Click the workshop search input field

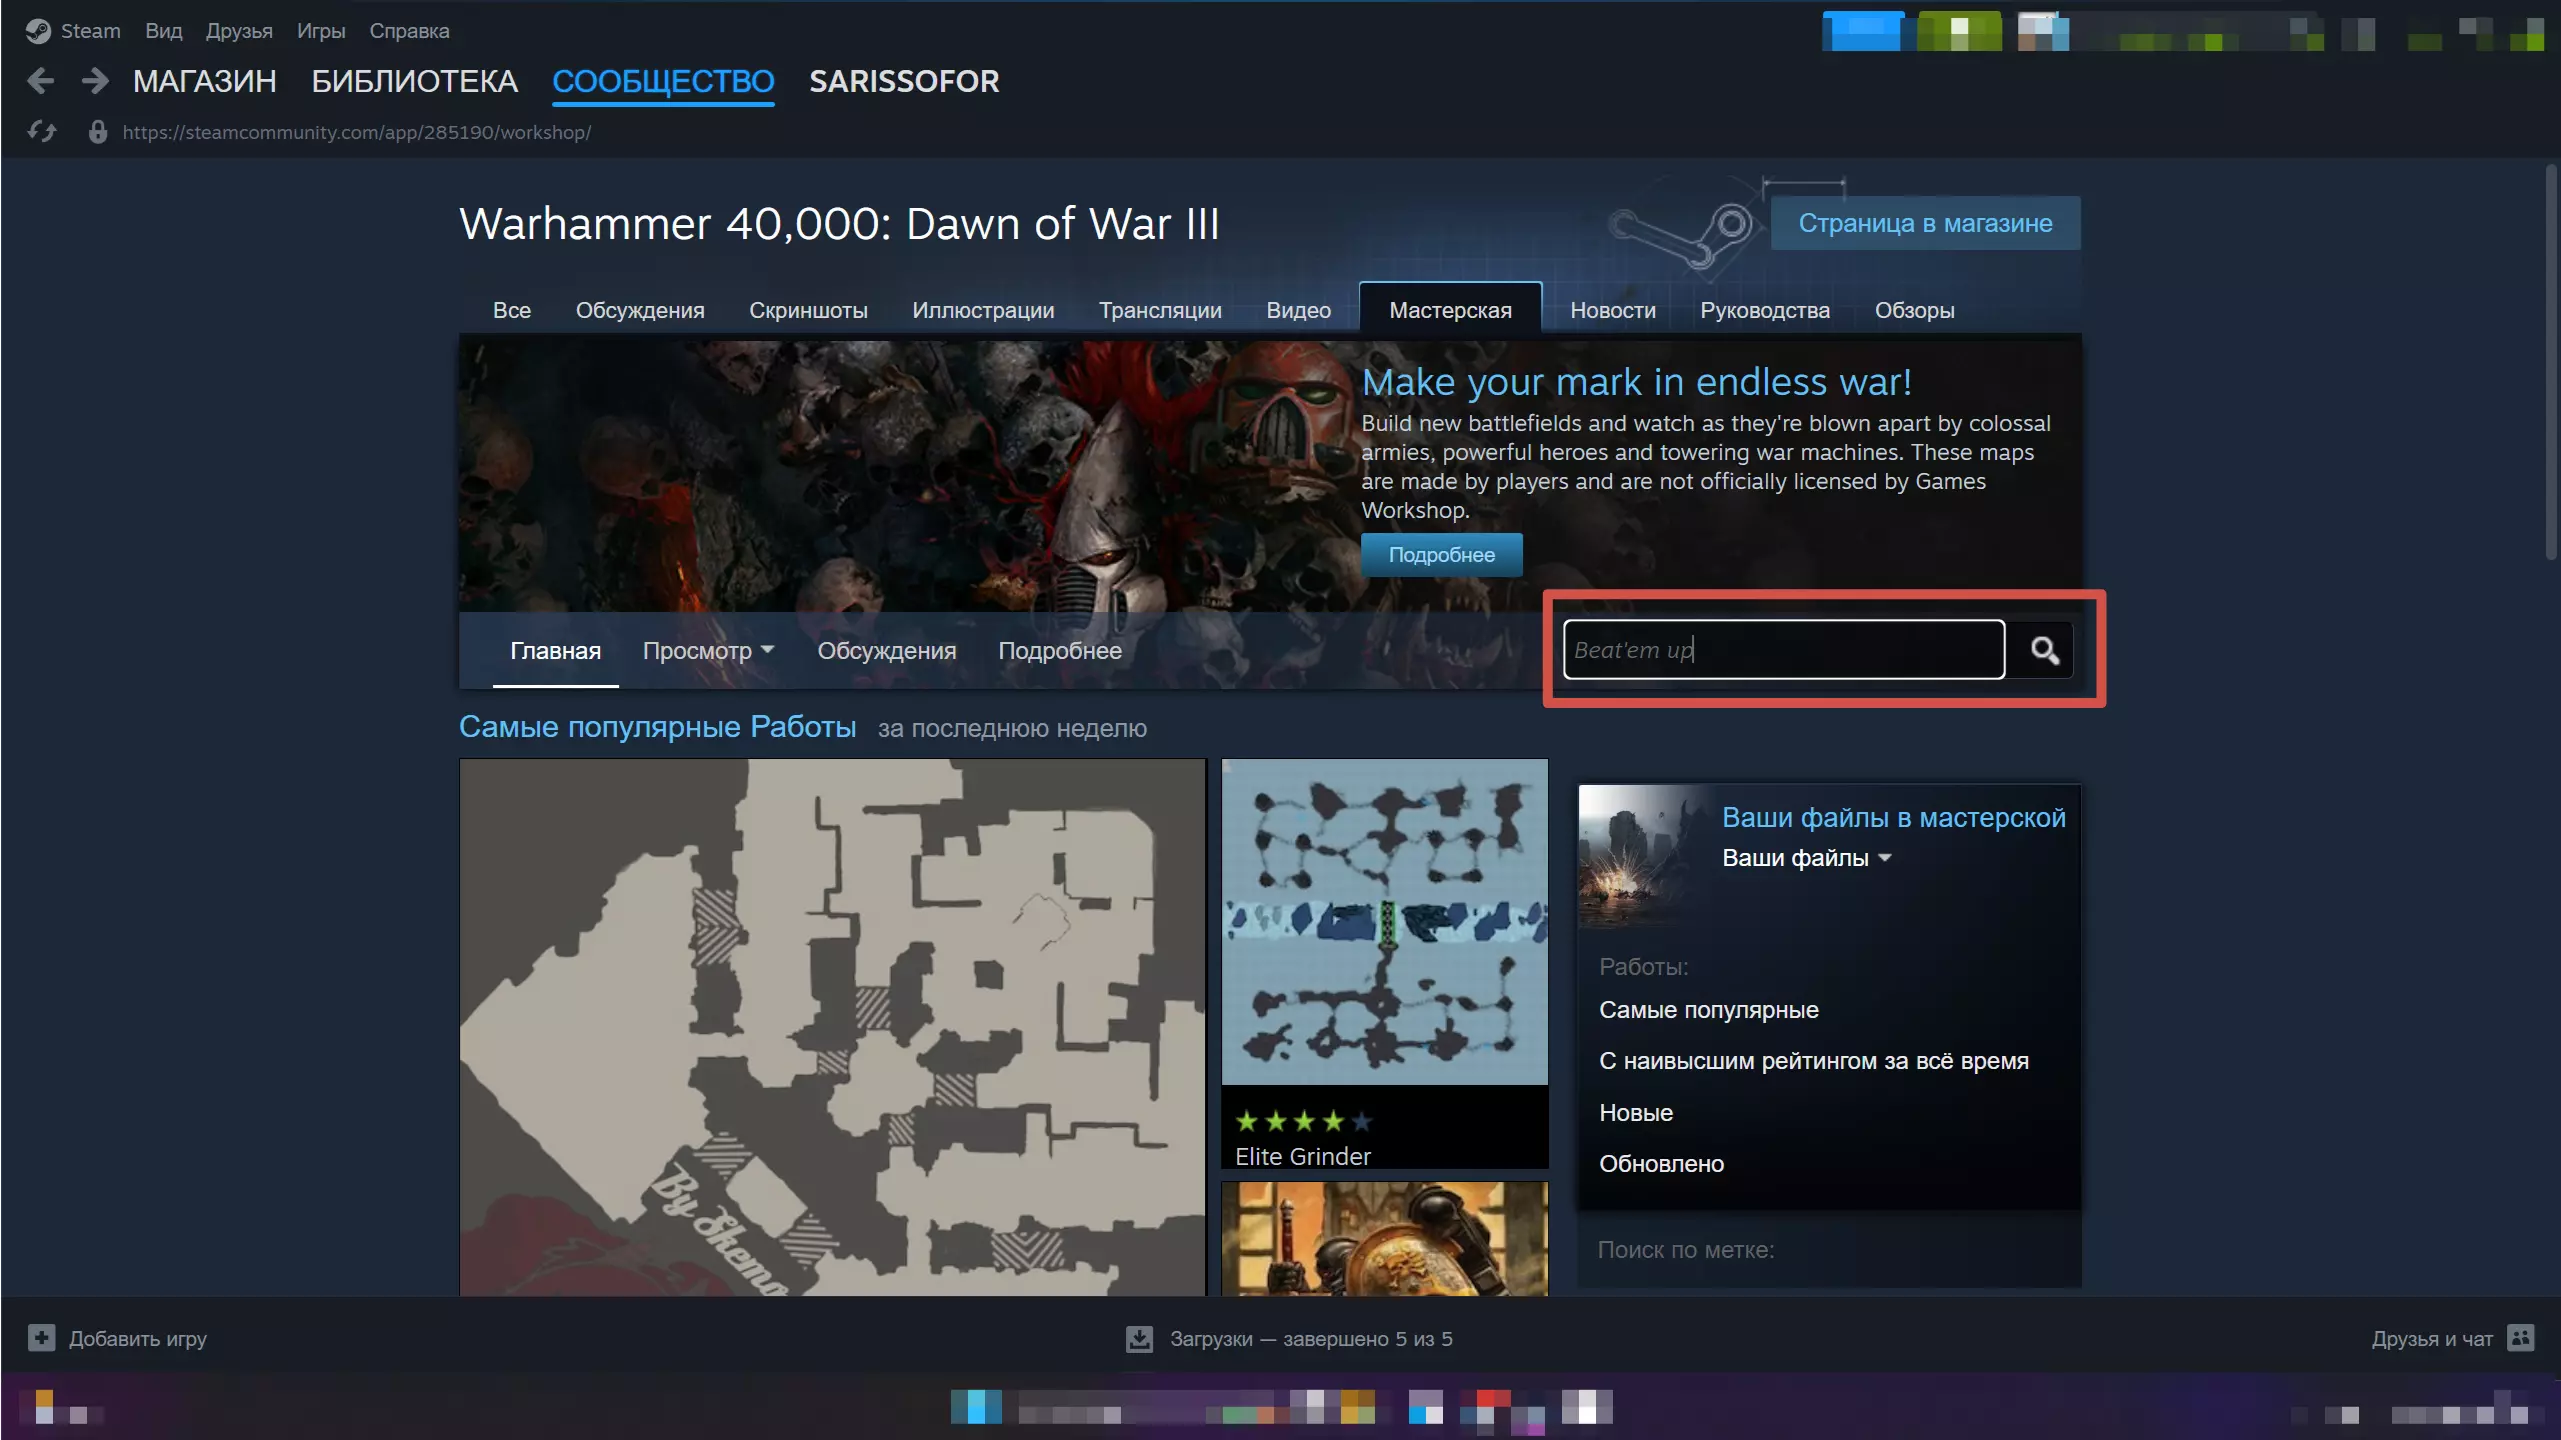(1783, 650)
